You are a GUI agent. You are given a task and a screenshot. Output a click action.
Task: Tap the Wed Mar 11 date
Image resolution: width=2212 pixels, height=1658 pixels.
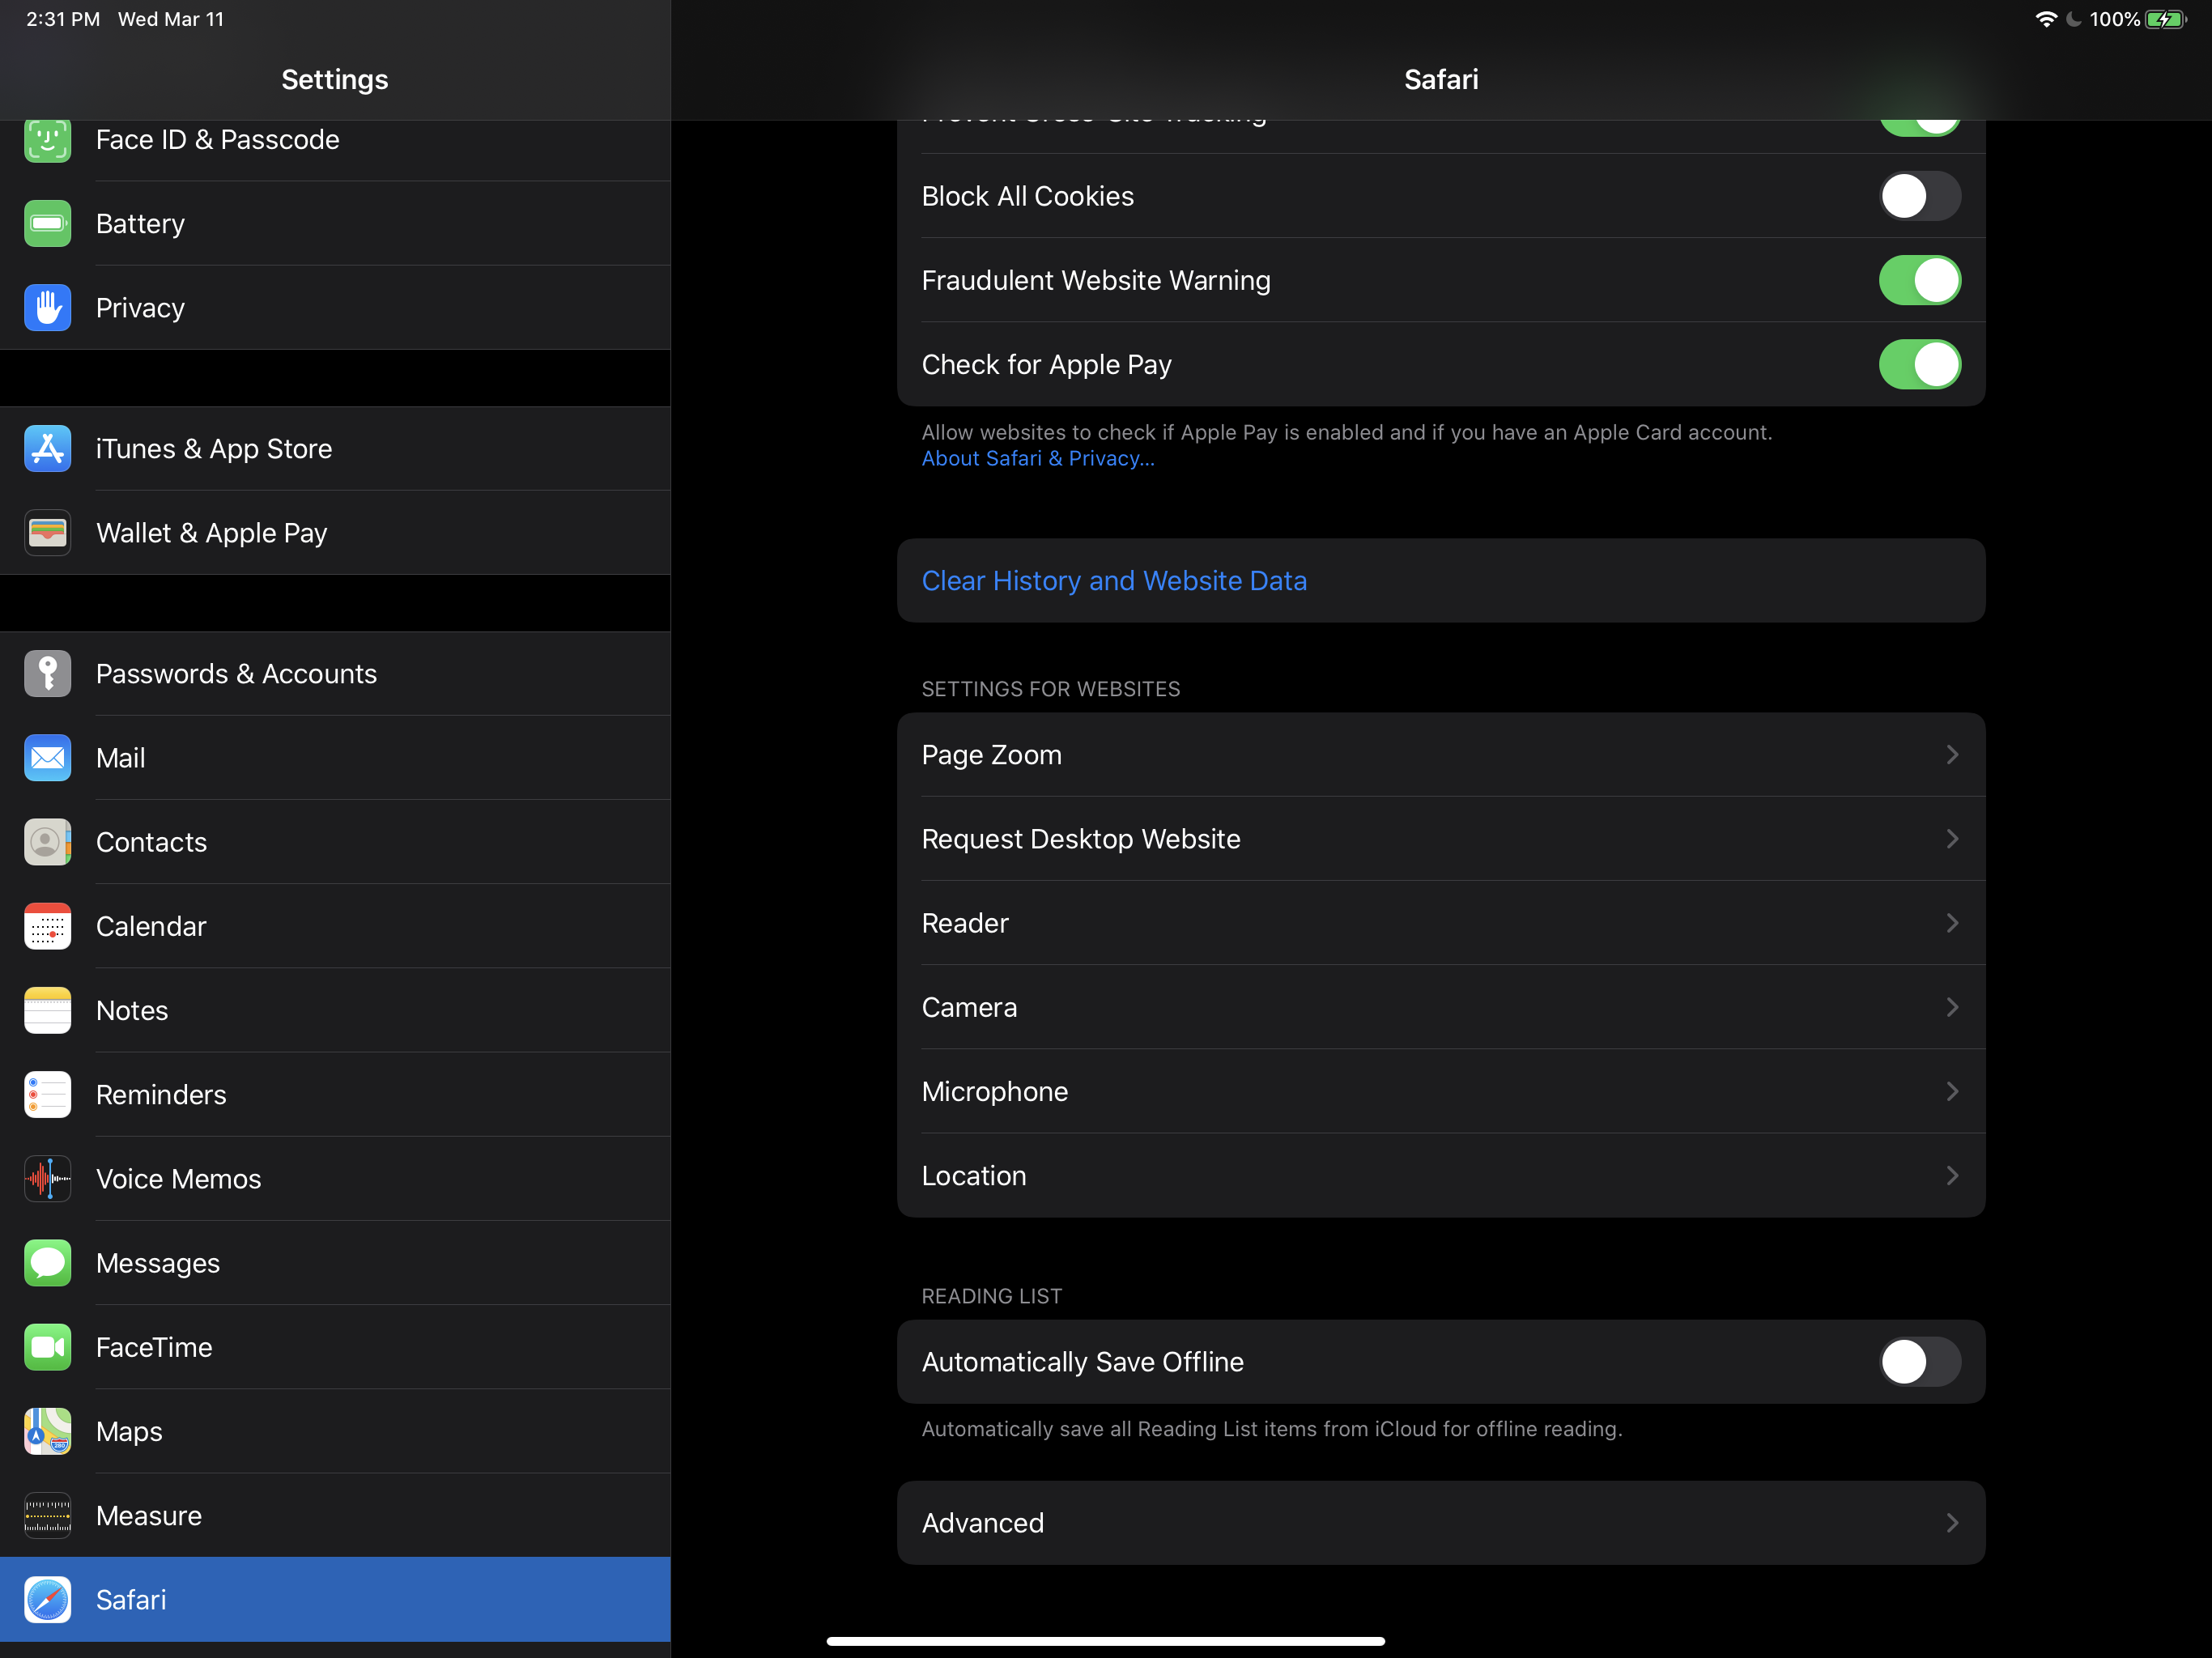tap(171, 19)
